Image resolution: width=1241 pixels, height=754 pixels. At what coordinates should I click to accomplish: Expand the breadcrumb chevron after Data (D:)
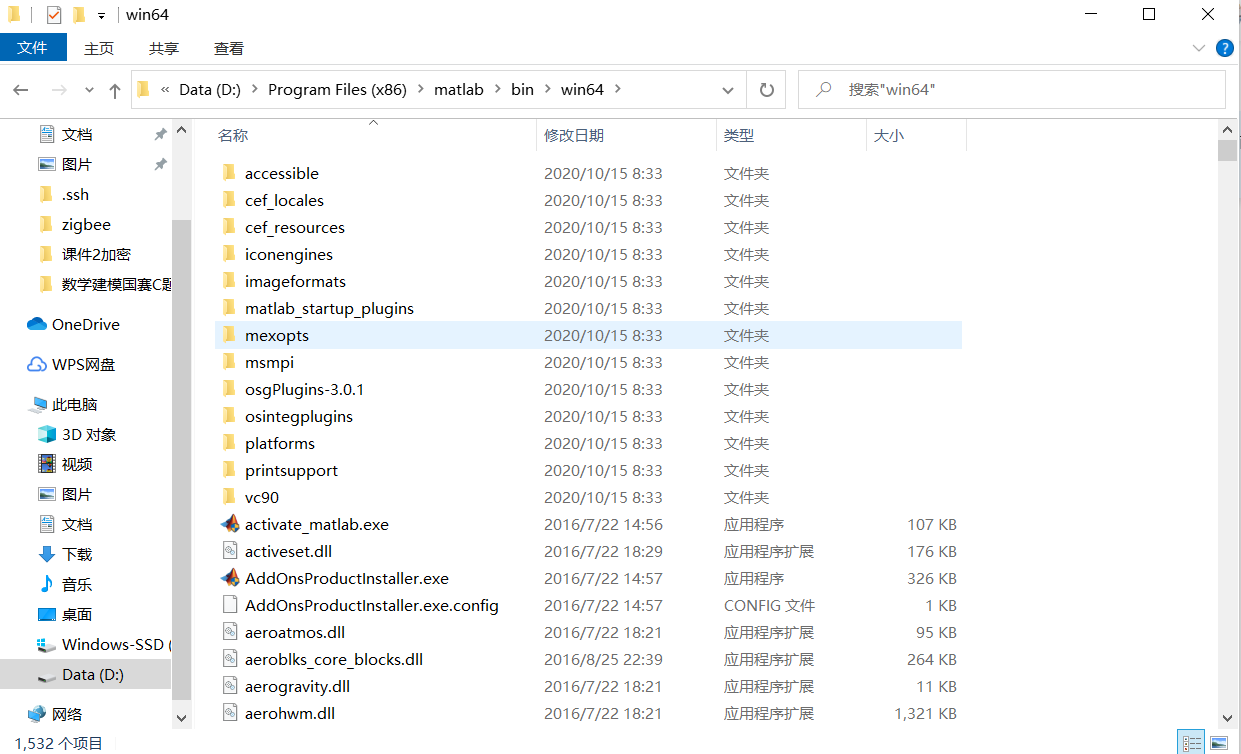click(254, 89)
